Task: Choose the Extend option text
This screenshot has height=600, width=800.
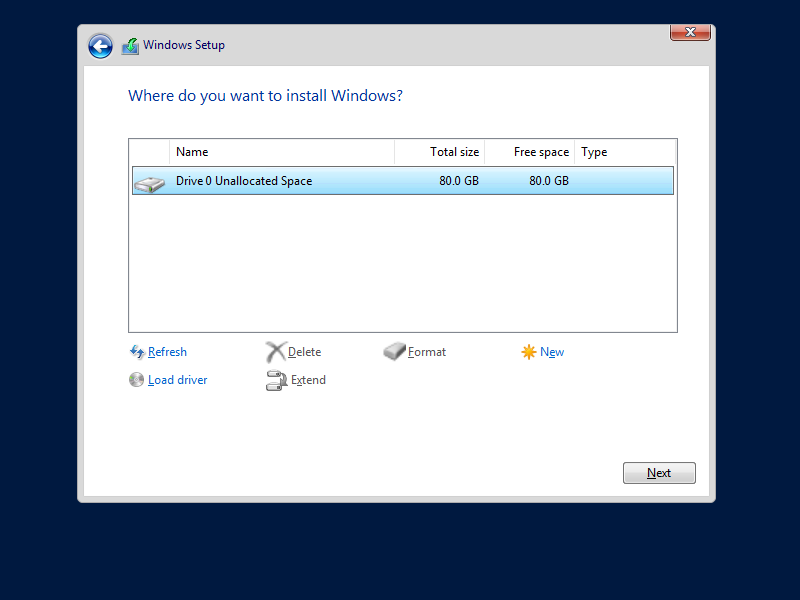Action: click(308, 380)
